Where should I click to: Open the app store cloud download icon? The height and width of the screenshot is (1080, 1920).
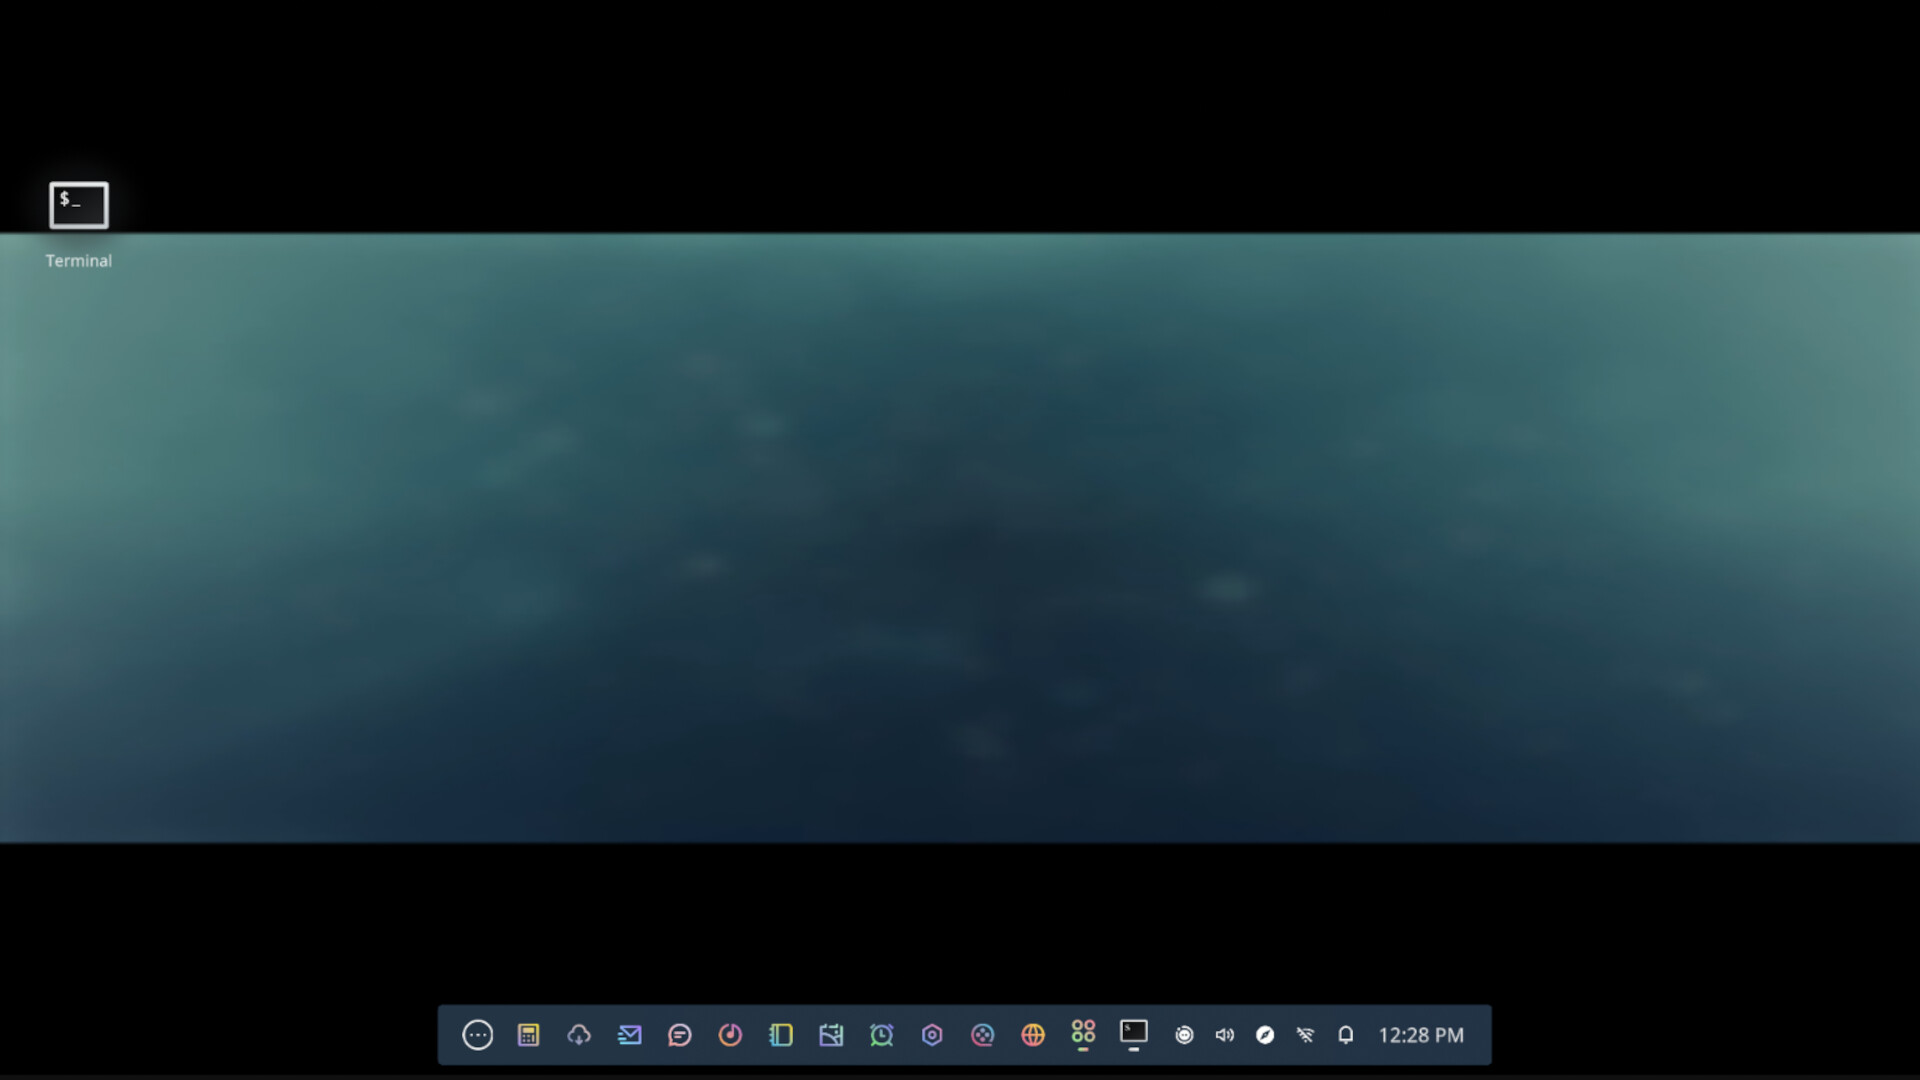click(x=579, y=1035)
